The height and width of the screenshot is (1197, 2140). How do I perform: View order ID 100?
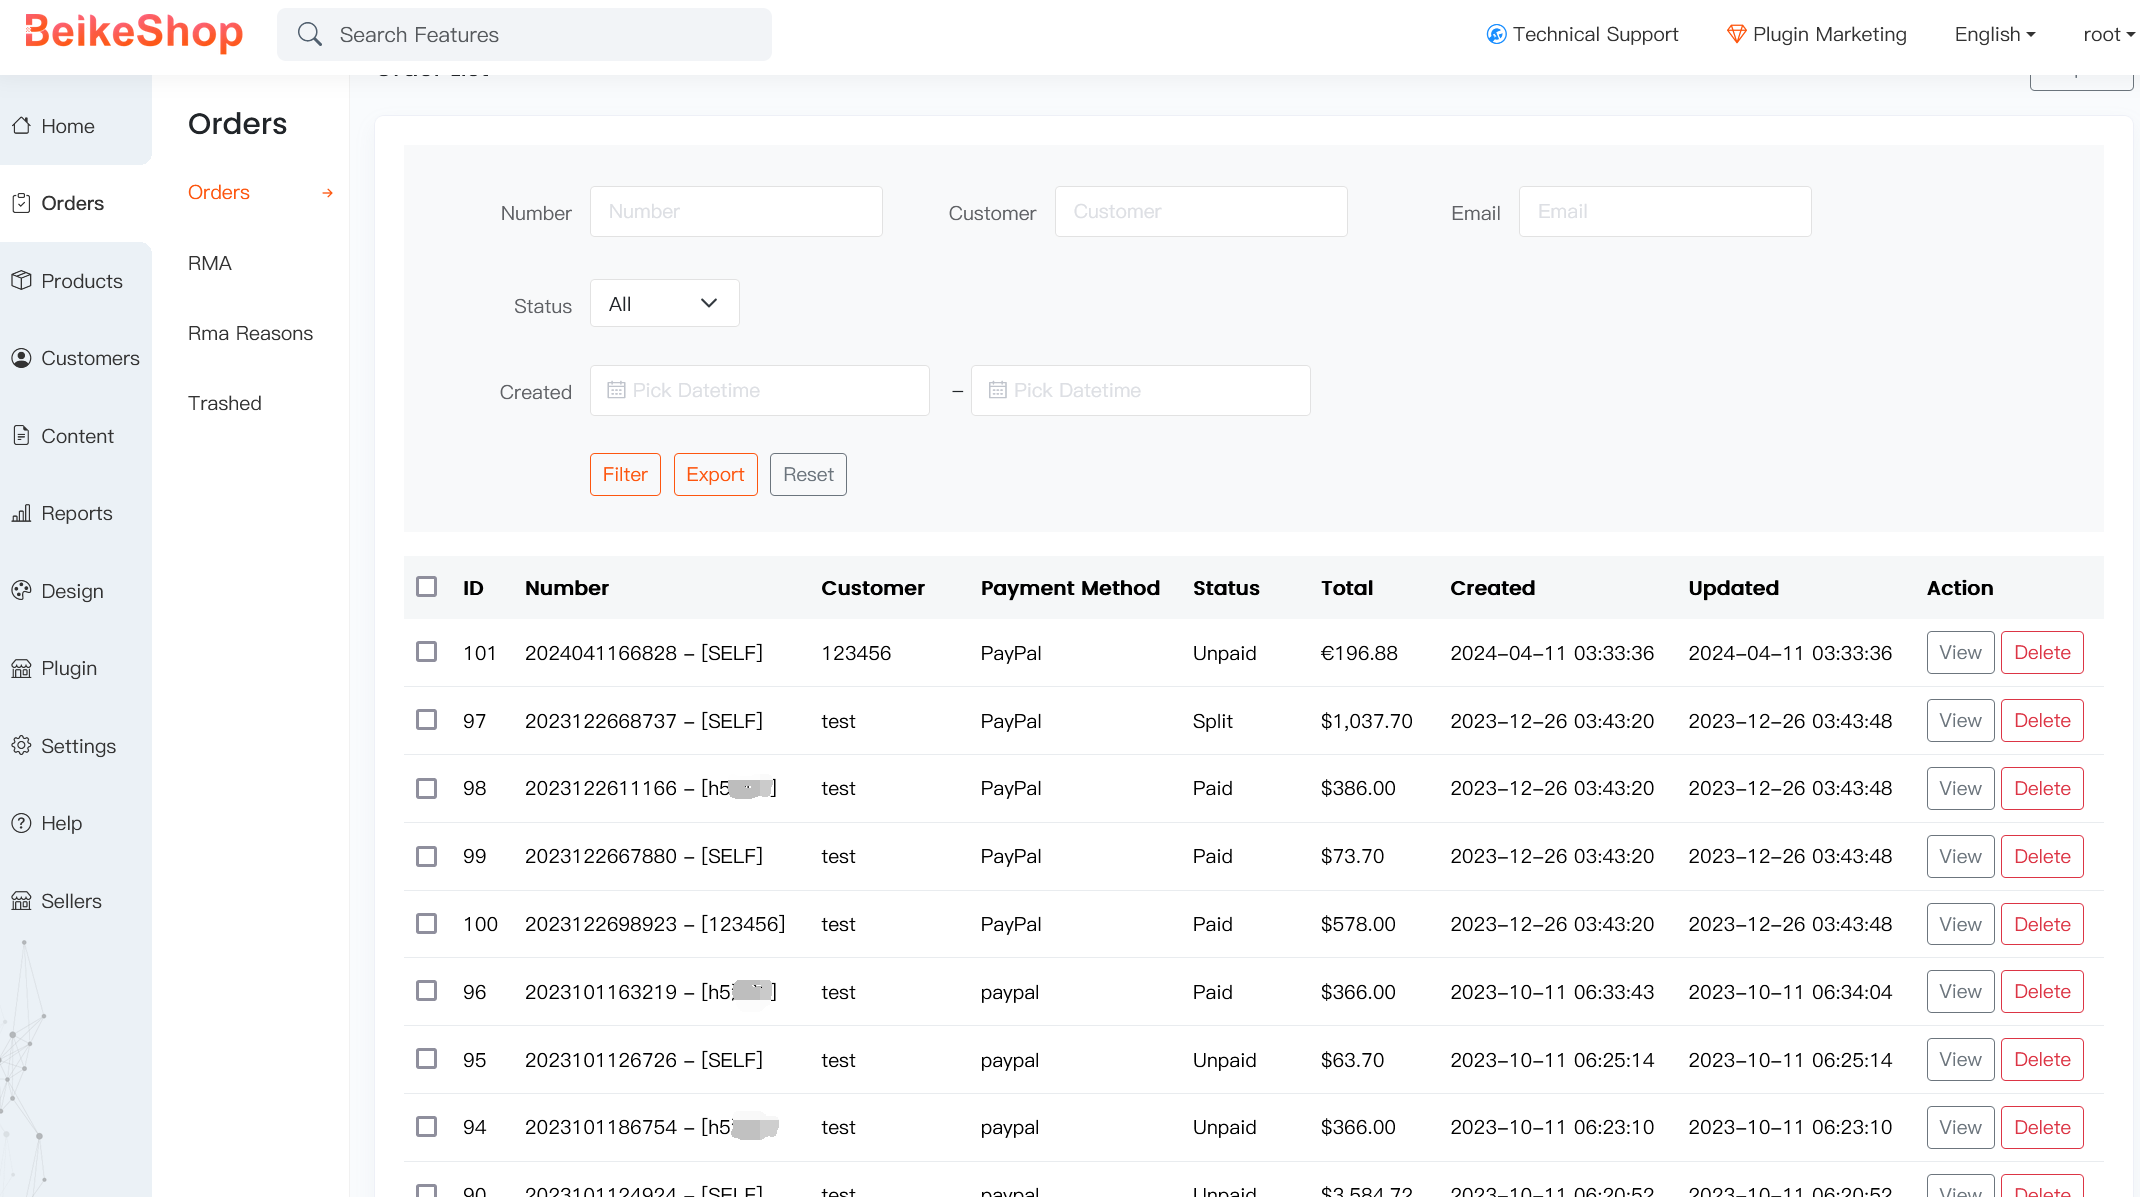coord(1960,924)
